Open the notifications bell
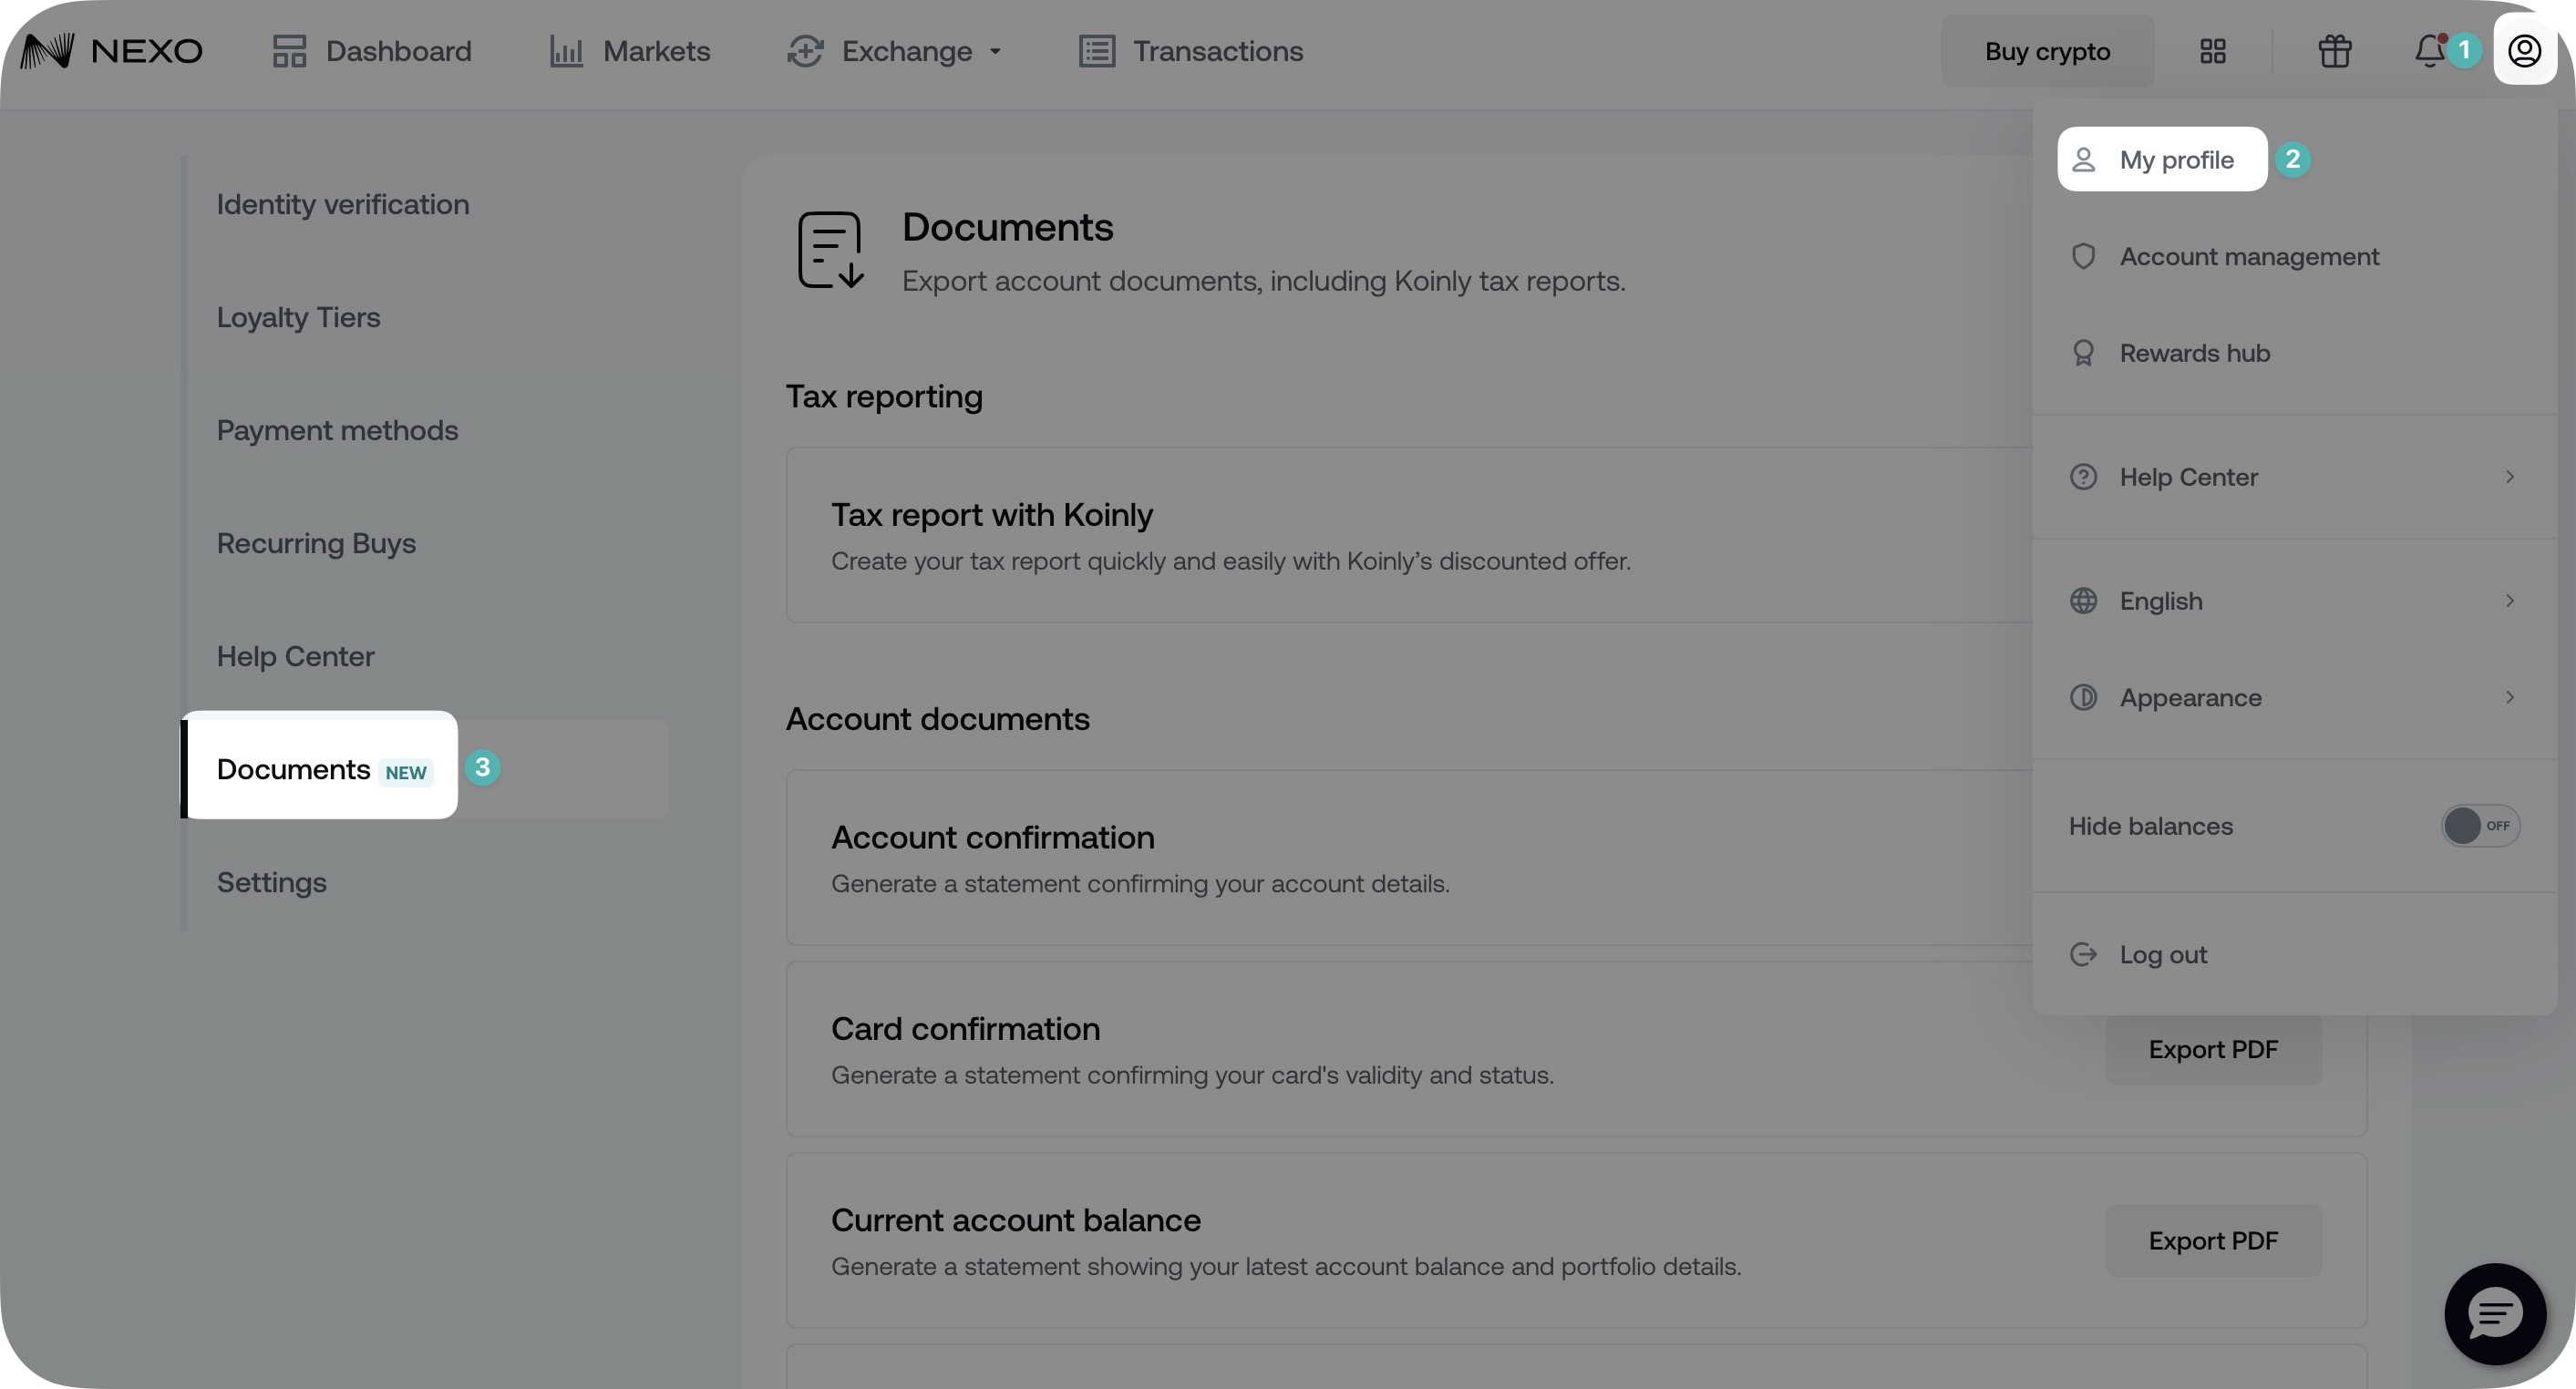Screen dimensions: 2576x1389 pos(2430,51)
